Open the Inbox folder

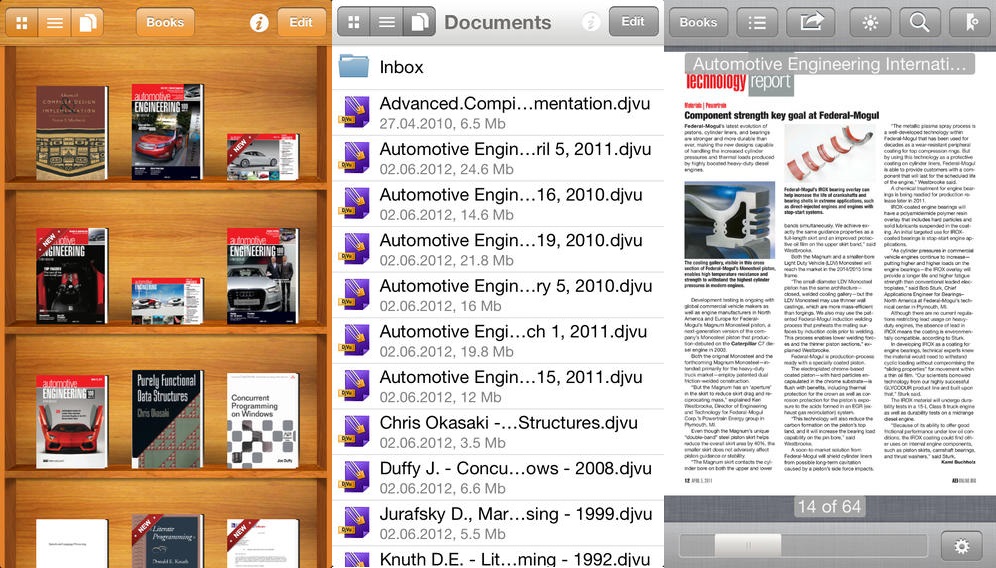click(400, 67)
